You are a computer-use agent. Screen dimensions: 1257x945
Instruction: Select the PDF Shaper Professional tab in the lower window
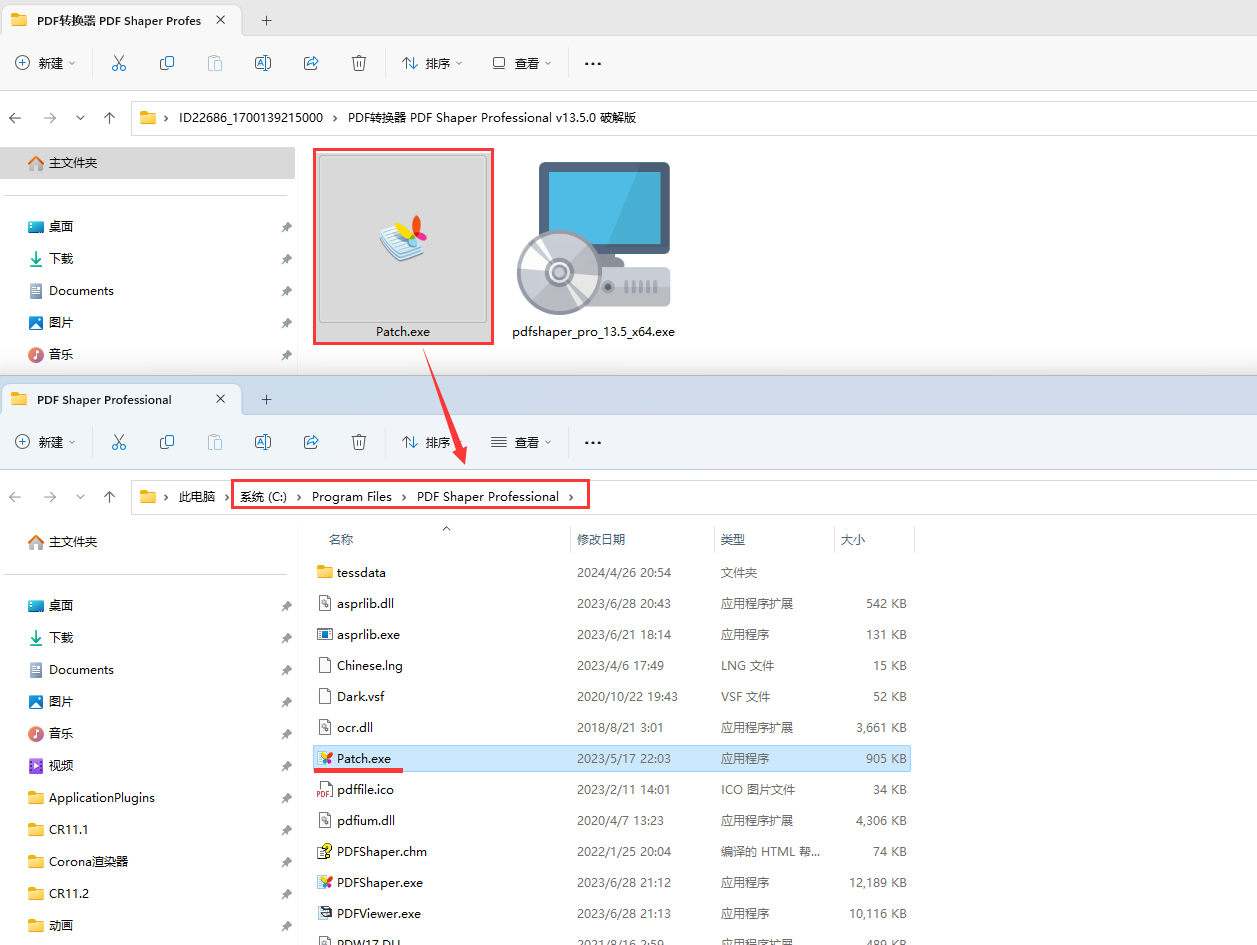120,399
